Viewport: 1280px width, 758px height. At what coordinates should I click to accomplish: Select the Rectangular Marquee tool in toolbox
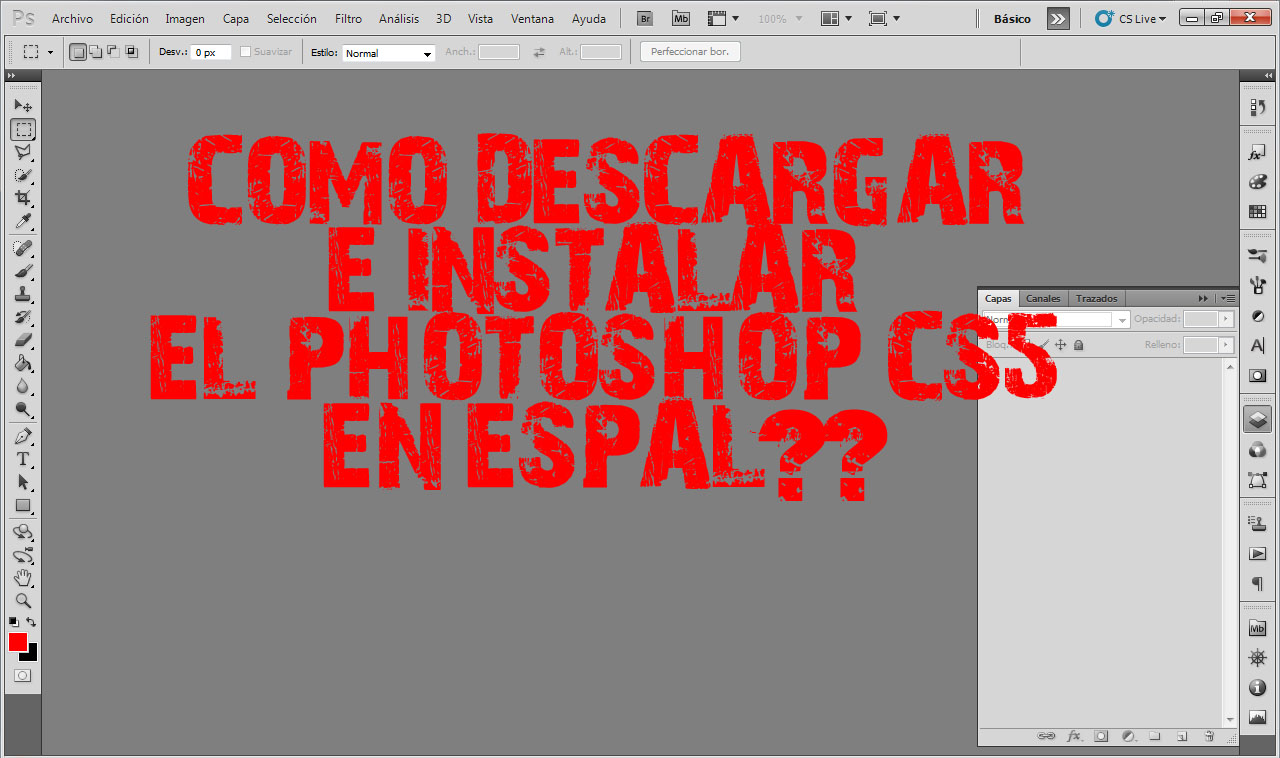[23, 129]
